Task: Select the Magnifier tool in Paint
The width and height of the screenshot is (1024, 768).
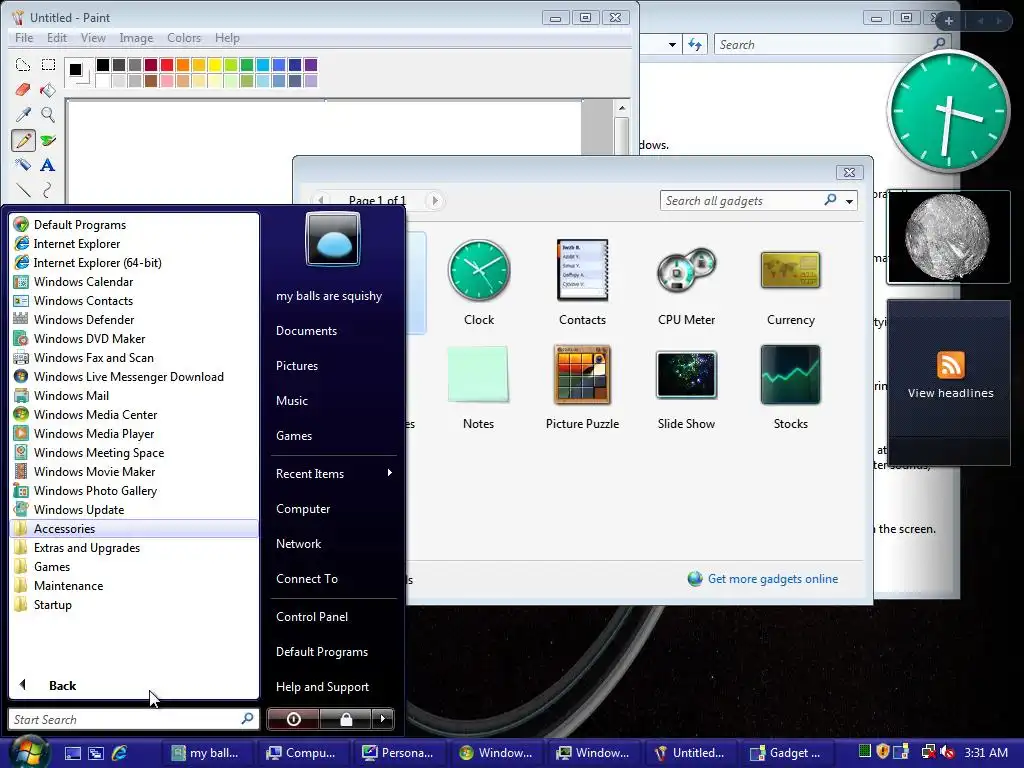Action: point(48,115)
